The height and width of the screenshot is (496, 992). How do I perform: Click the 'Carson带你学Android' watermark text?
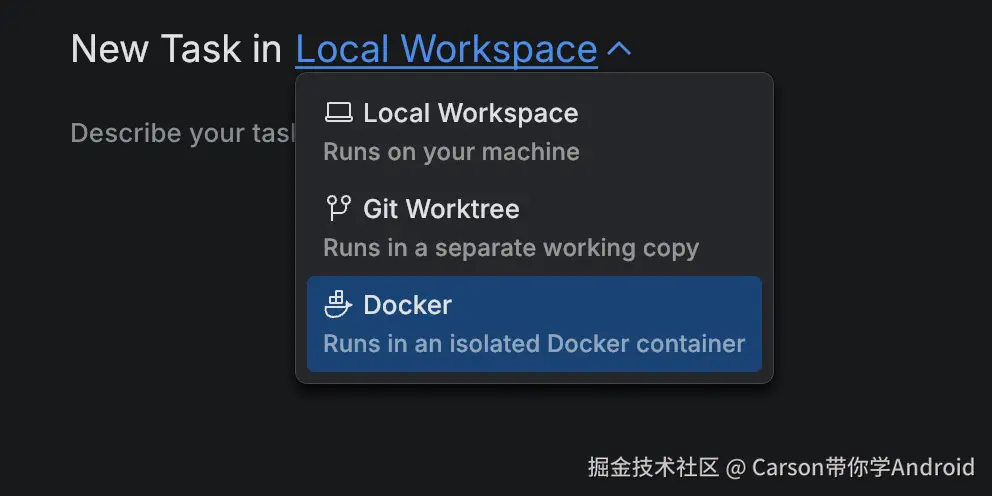tap(863, 468)
